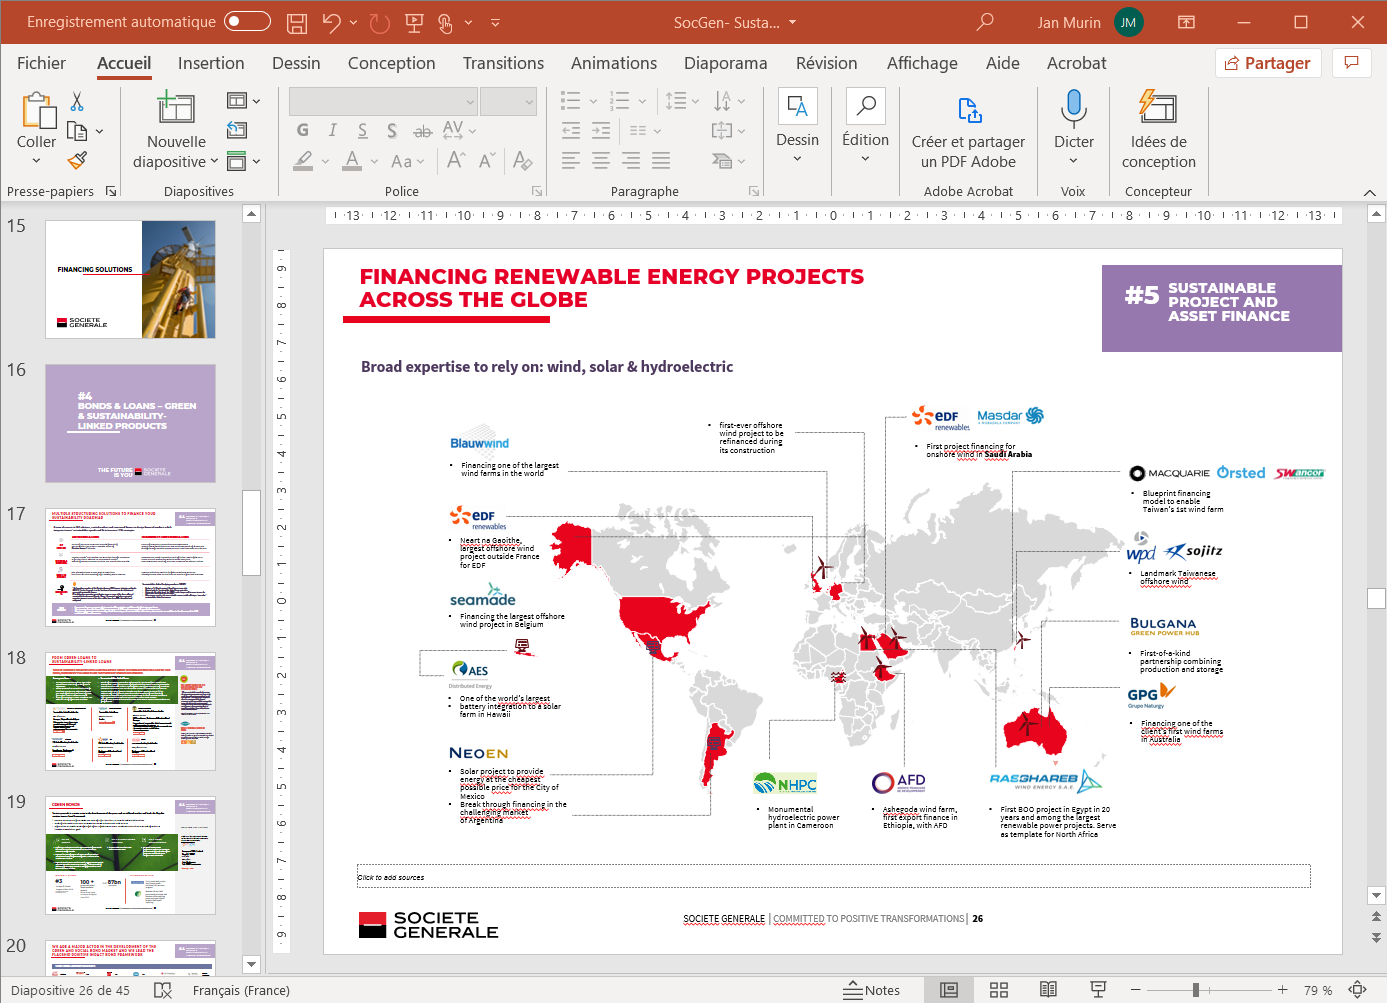1387x1003 pixels.
Task: Switch to Normal view in status bar
Action: pos(949,990)
